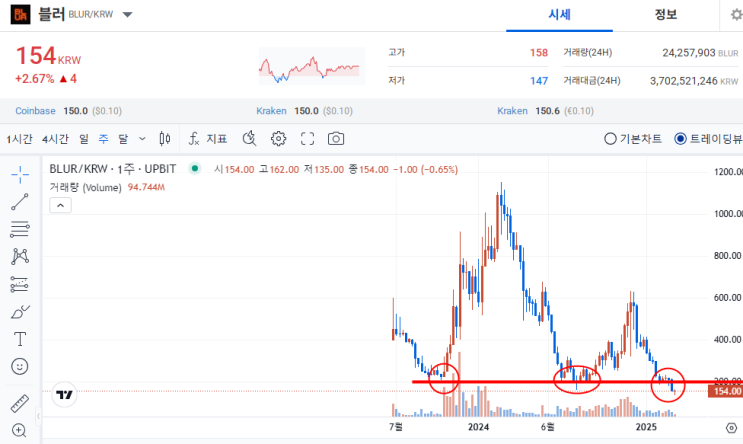Open chart settings gear in toolbar

tap(279, 139)
